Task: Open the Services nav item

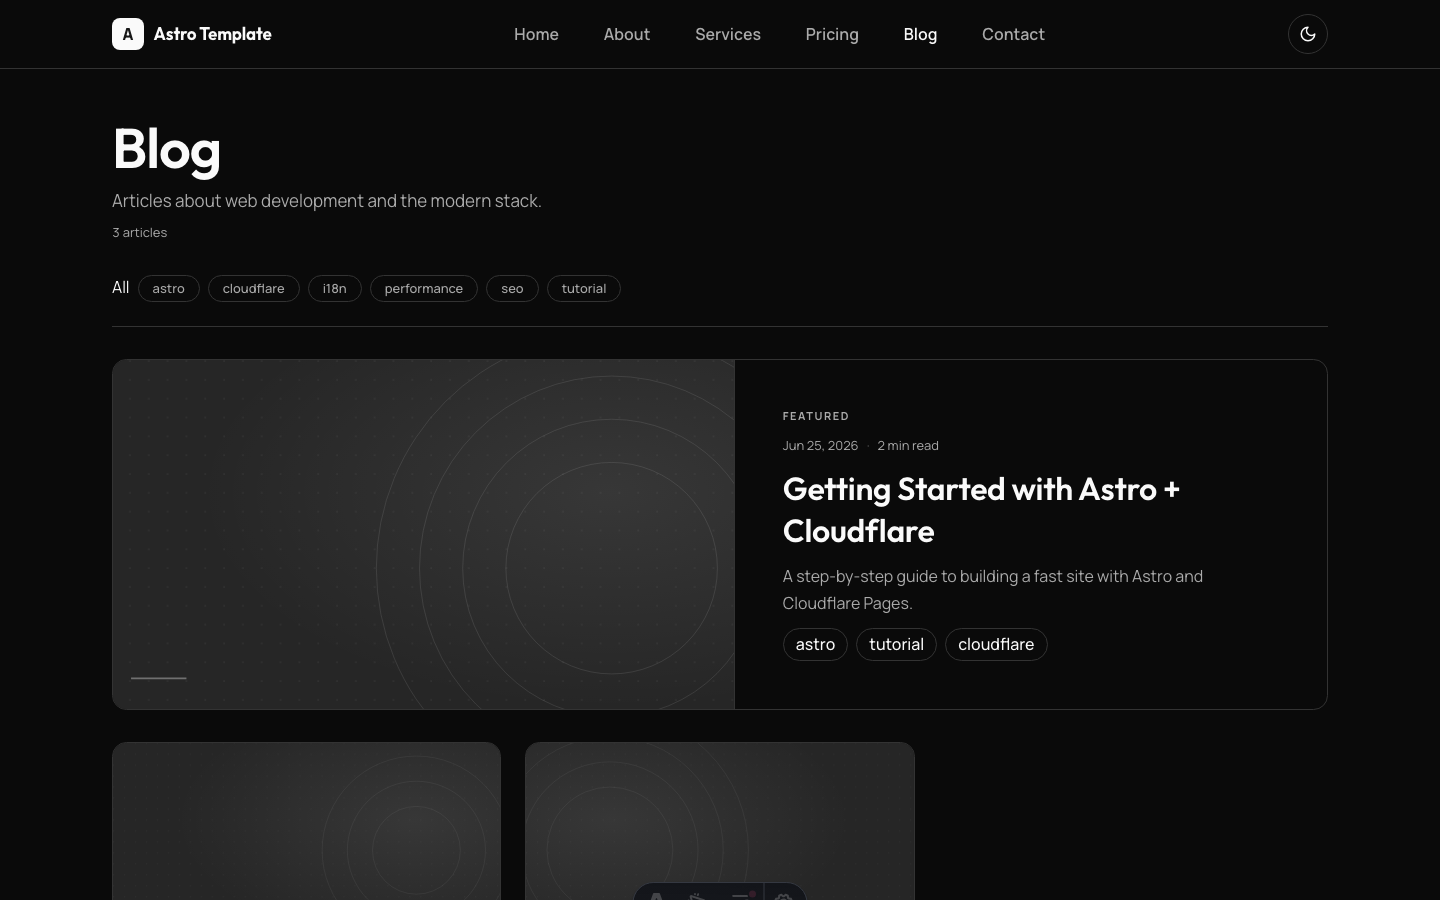Action: (x=728, y=34)
